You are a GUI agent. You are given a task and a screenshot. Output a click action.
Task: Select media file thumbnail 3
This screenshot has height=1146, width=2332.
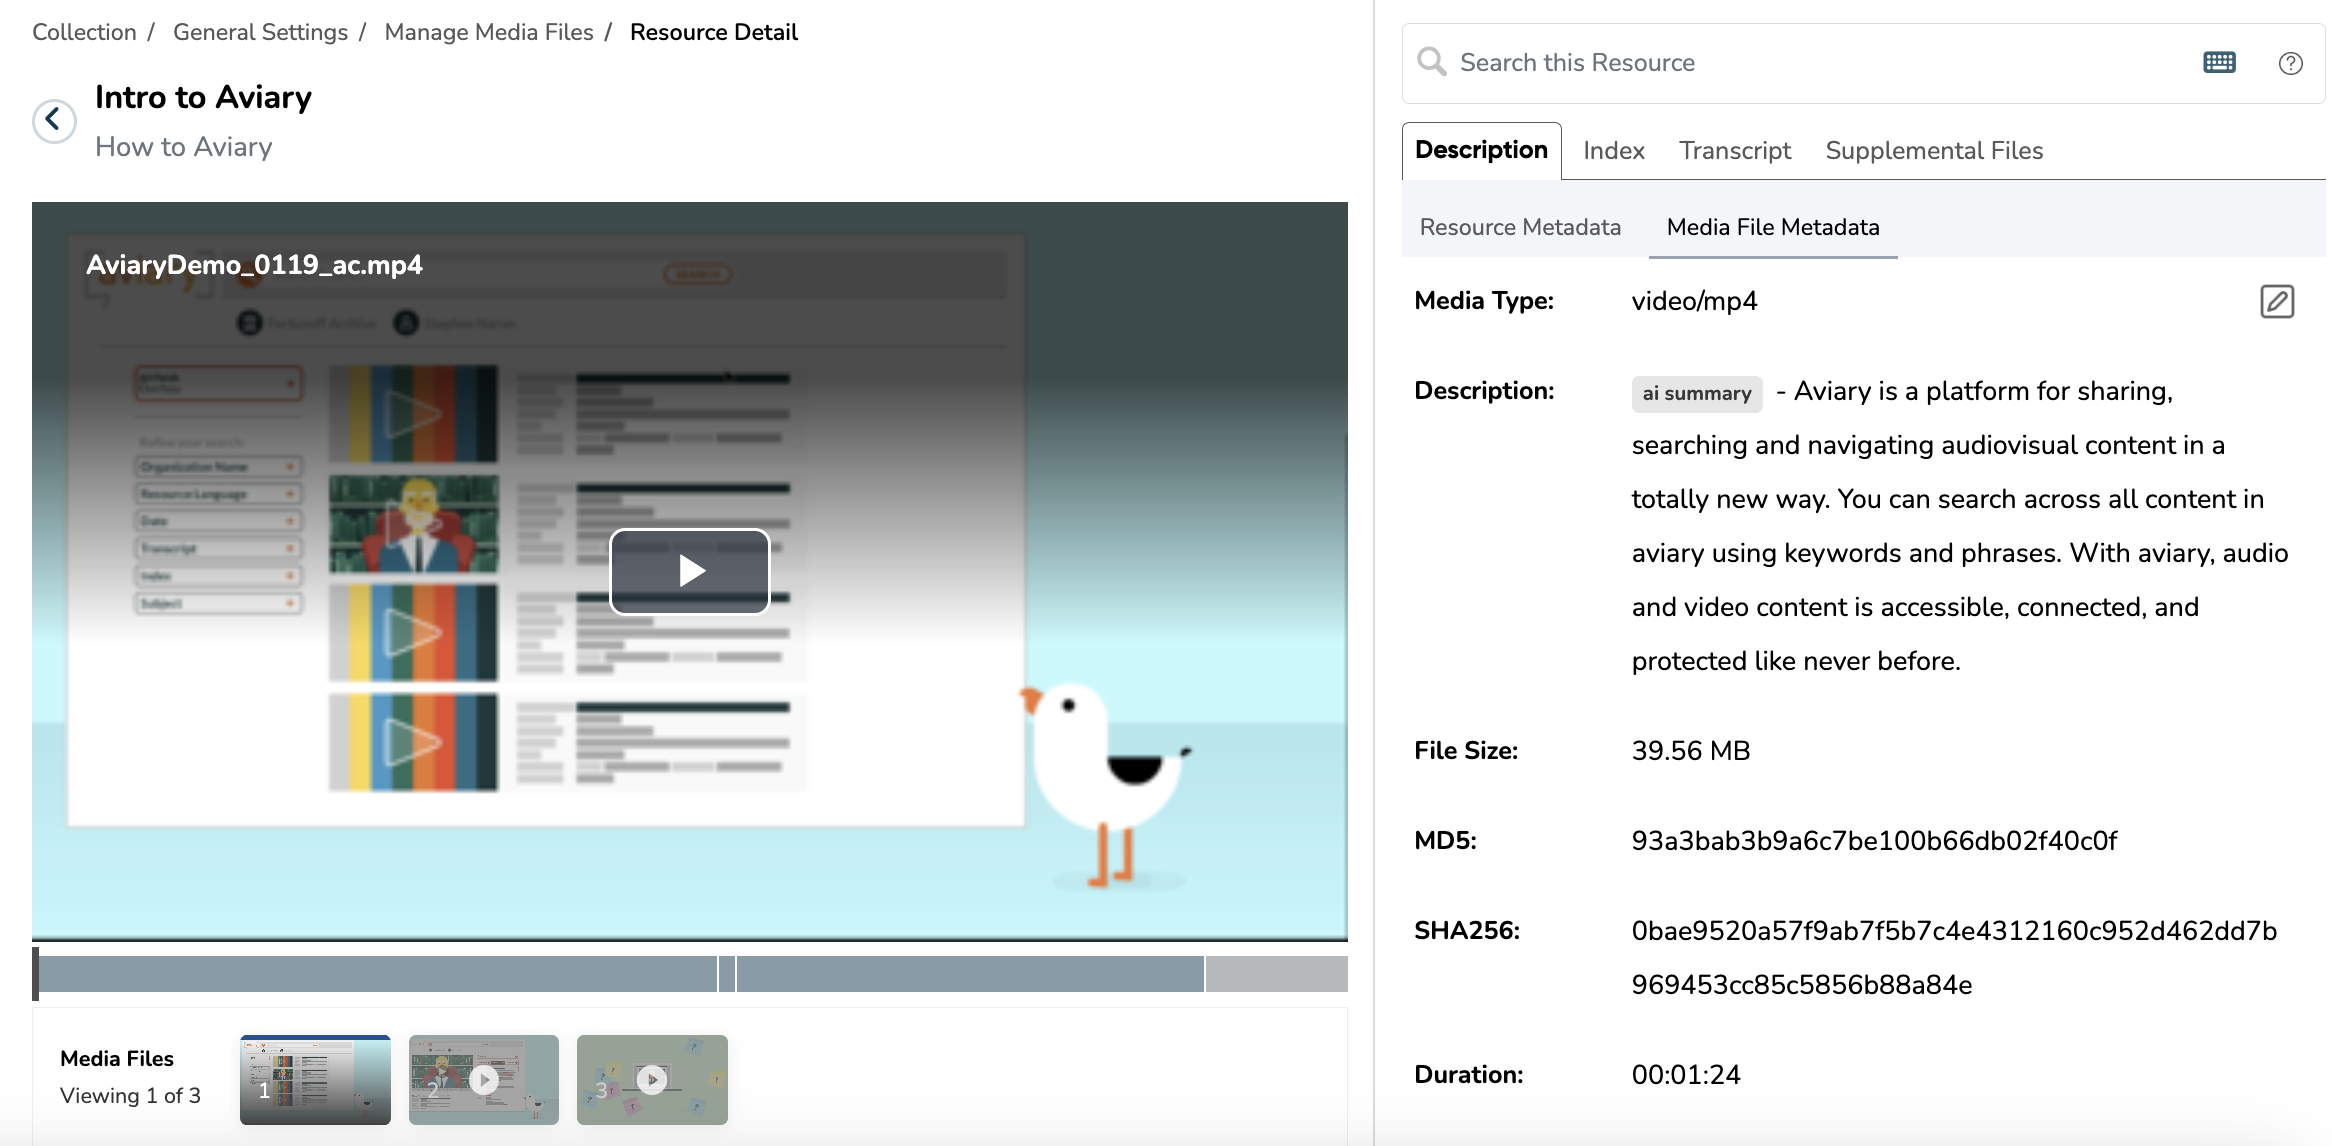click(652, 1080)
